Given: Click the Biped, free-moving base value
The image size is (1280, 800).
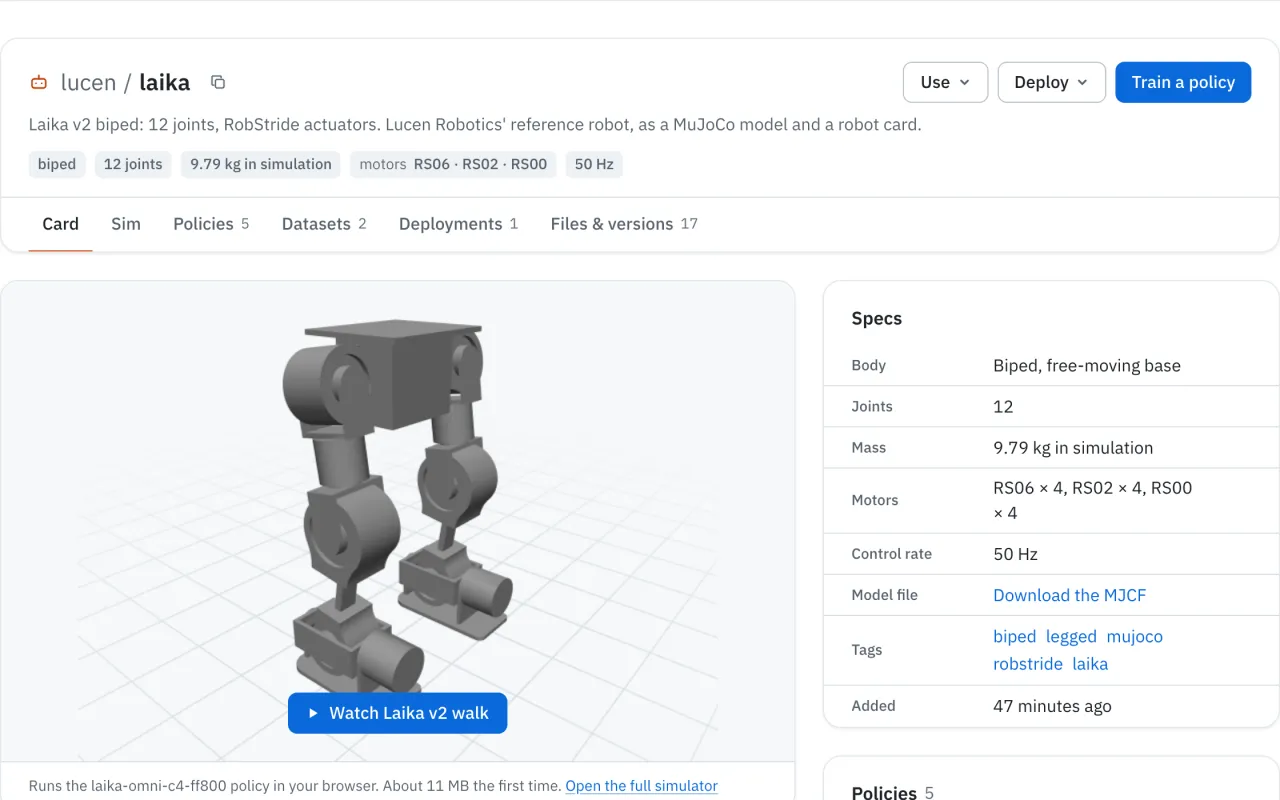Looking at the screenshot, I should coord(1087,365).
